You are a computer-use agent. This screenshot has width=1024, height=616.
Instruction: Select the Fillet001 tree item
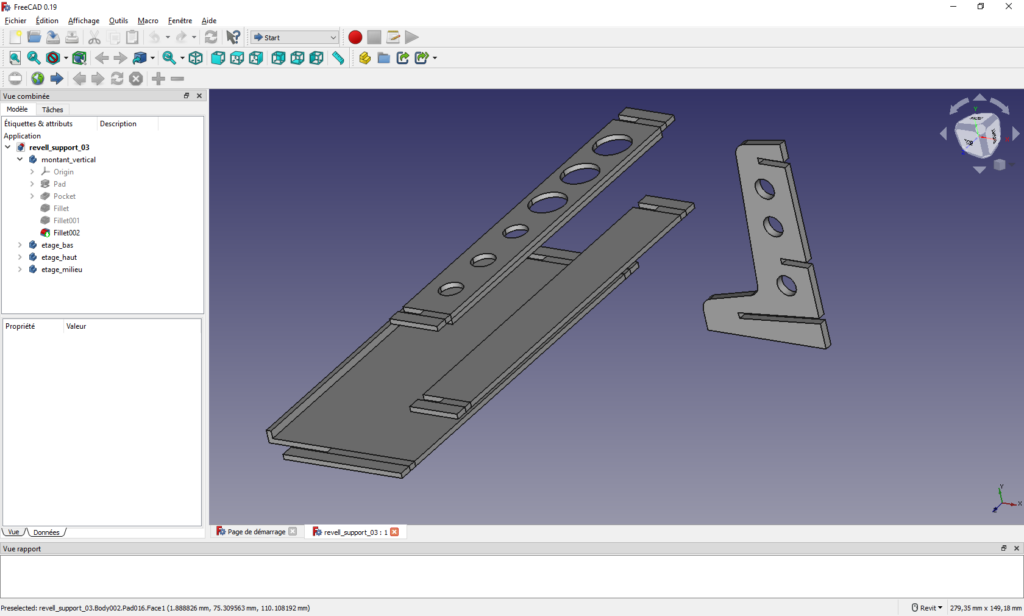click(x=66, y=221)
